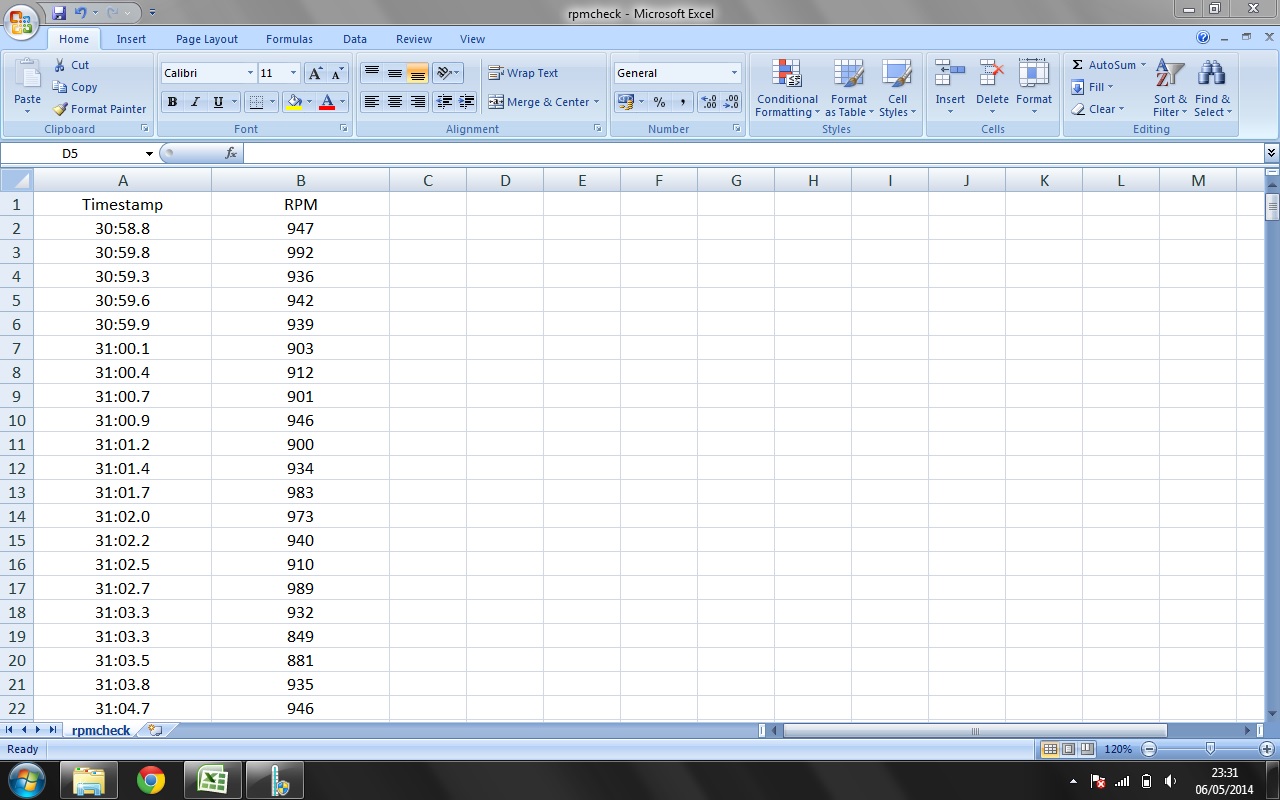Image resolution: width=1280 pixels, height=800 pixels.
Task: Click the formula bar input
Action: (753, 154)
